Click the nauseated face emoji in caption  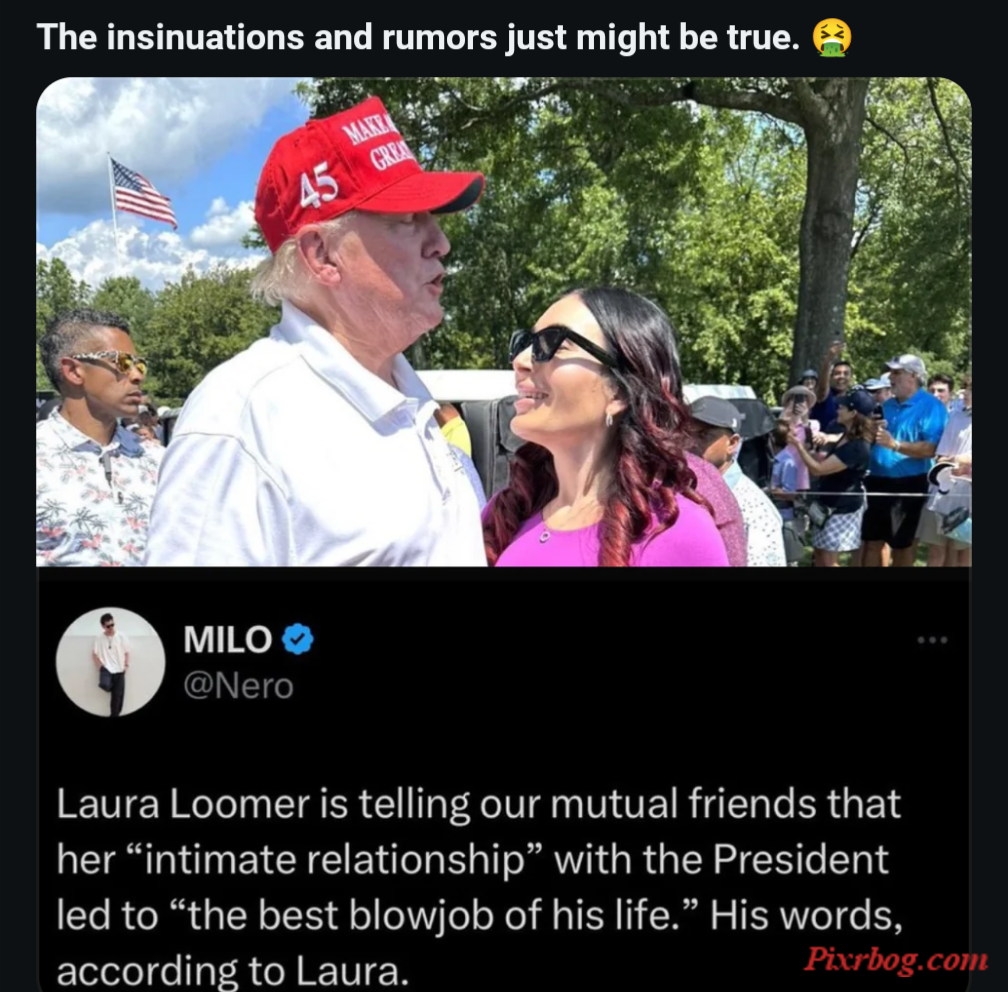(x=832, y=38)
